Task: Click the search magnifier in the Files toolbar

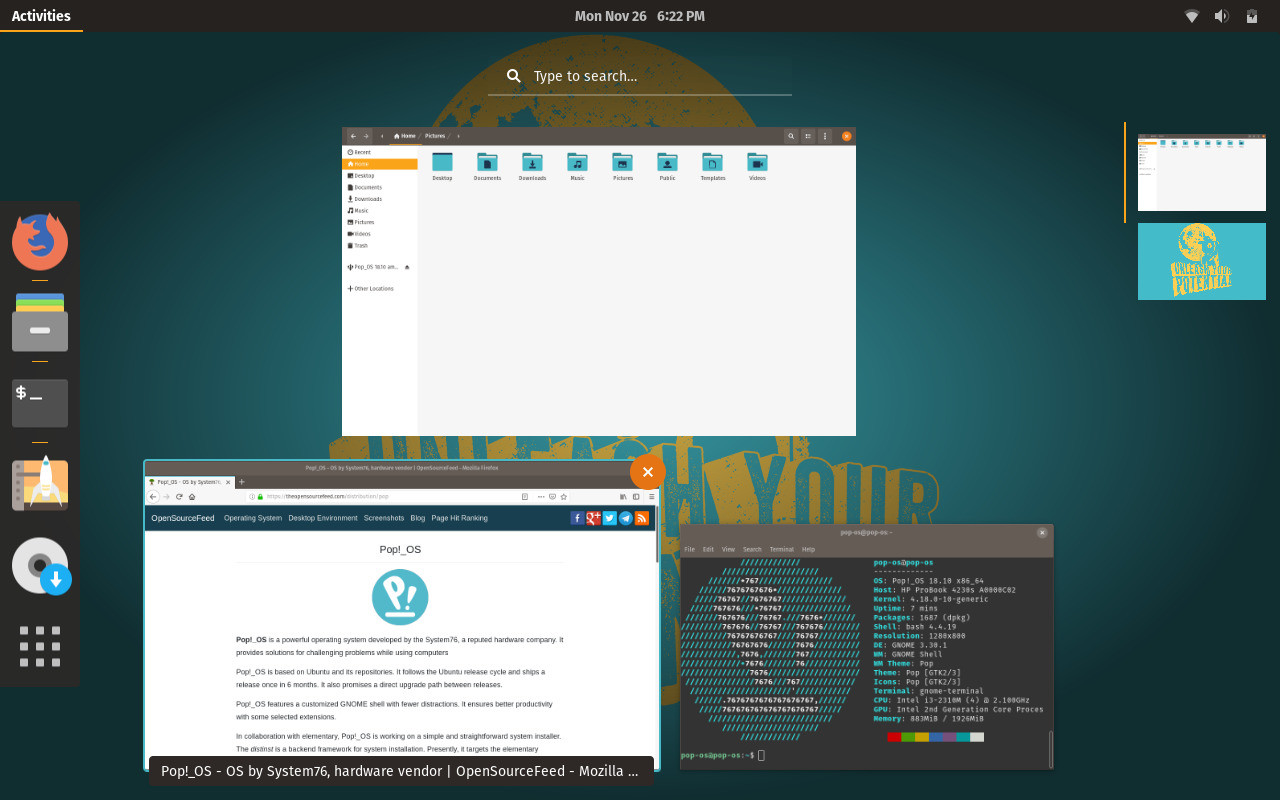Action: (x=790, y=135)
